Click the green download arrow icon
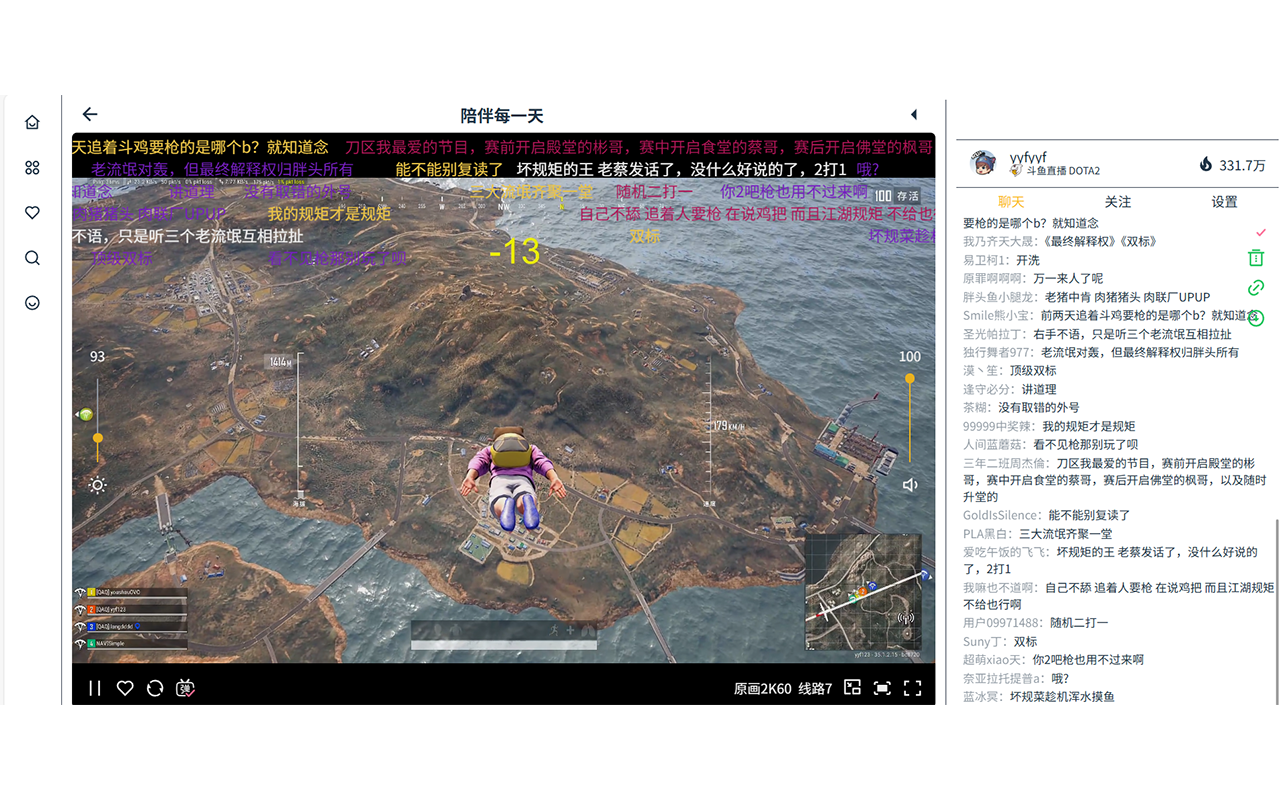Screen dimensions: 1280x800 pos(1257,318)
